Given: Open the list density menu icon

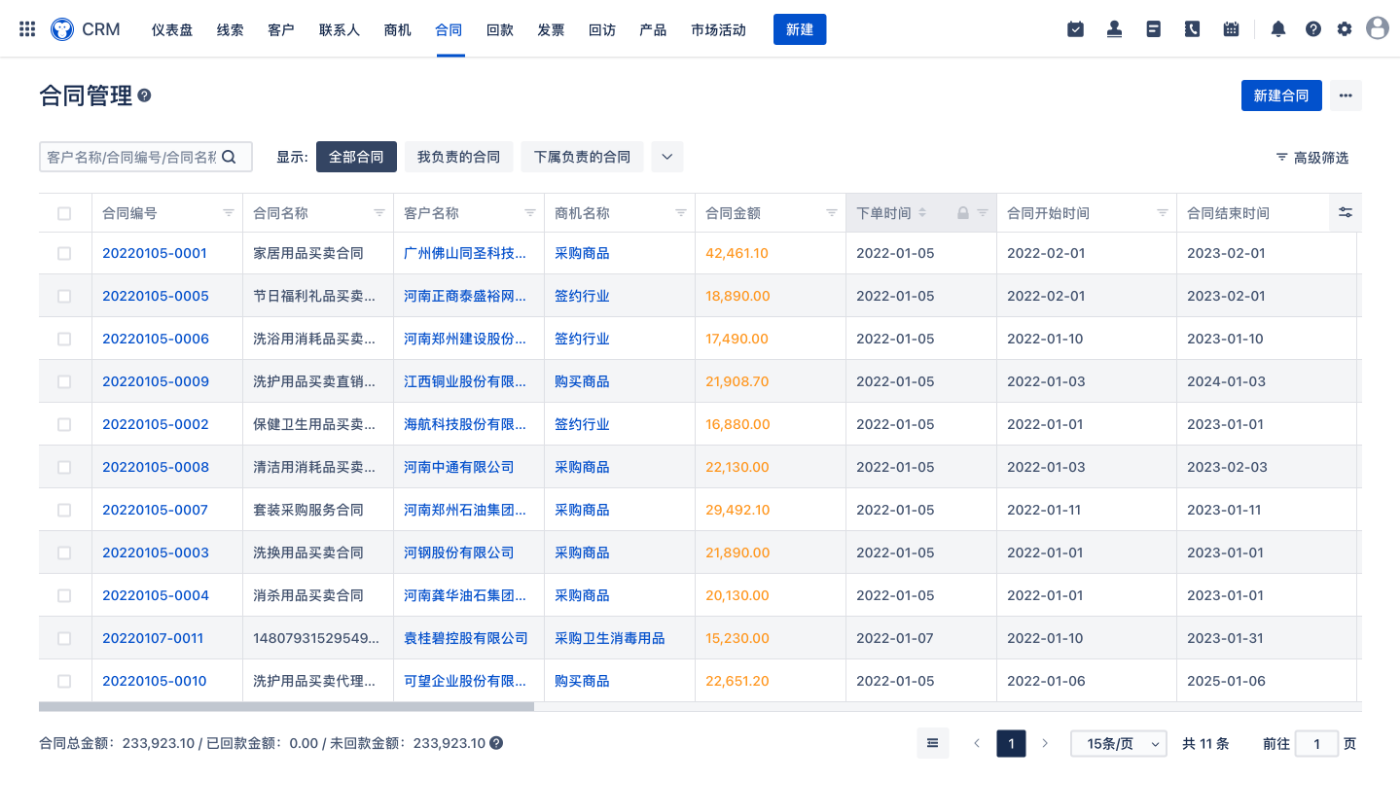Looking at the screenshot, I should (x=932, y=743).
